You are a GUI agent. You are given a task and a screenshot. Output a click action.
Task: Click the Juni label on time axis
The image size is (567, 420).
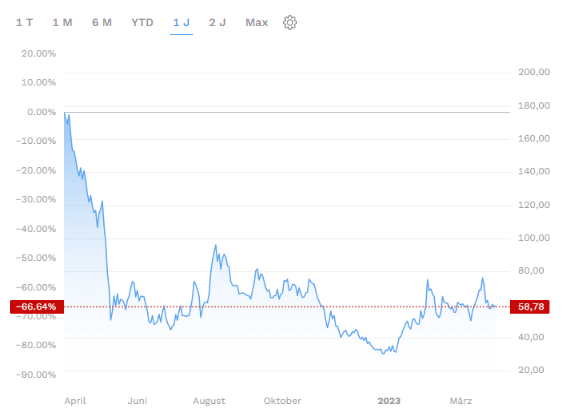137,401
